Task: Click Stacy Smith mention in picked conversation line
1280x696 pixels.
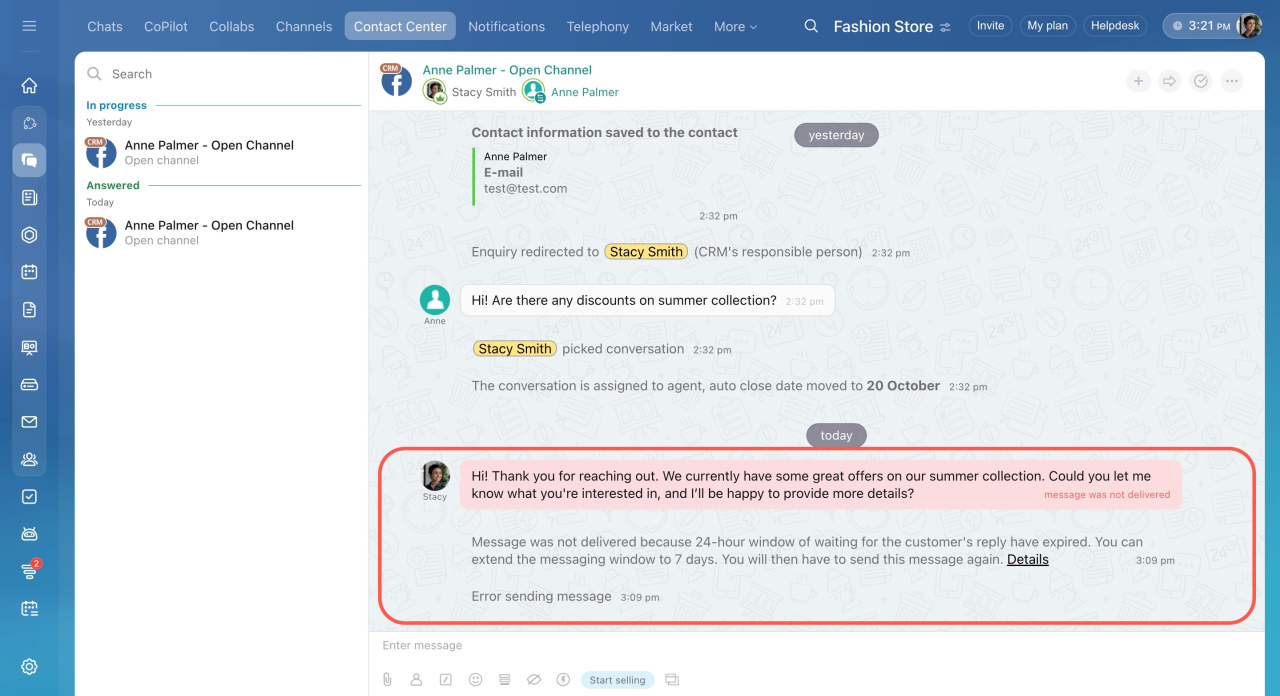Action: tap(515, 349)
